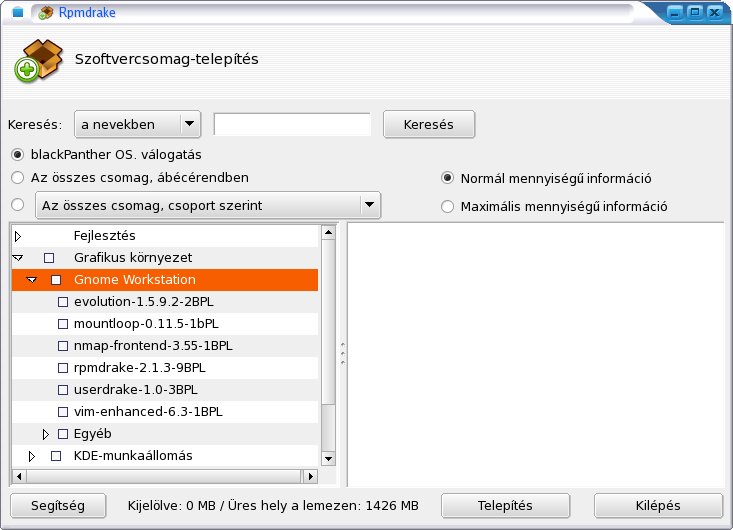The width and height of the screenshot is (733, 530).
Task: Click the pane splitter handle between panels
Action: click(343, 354)
